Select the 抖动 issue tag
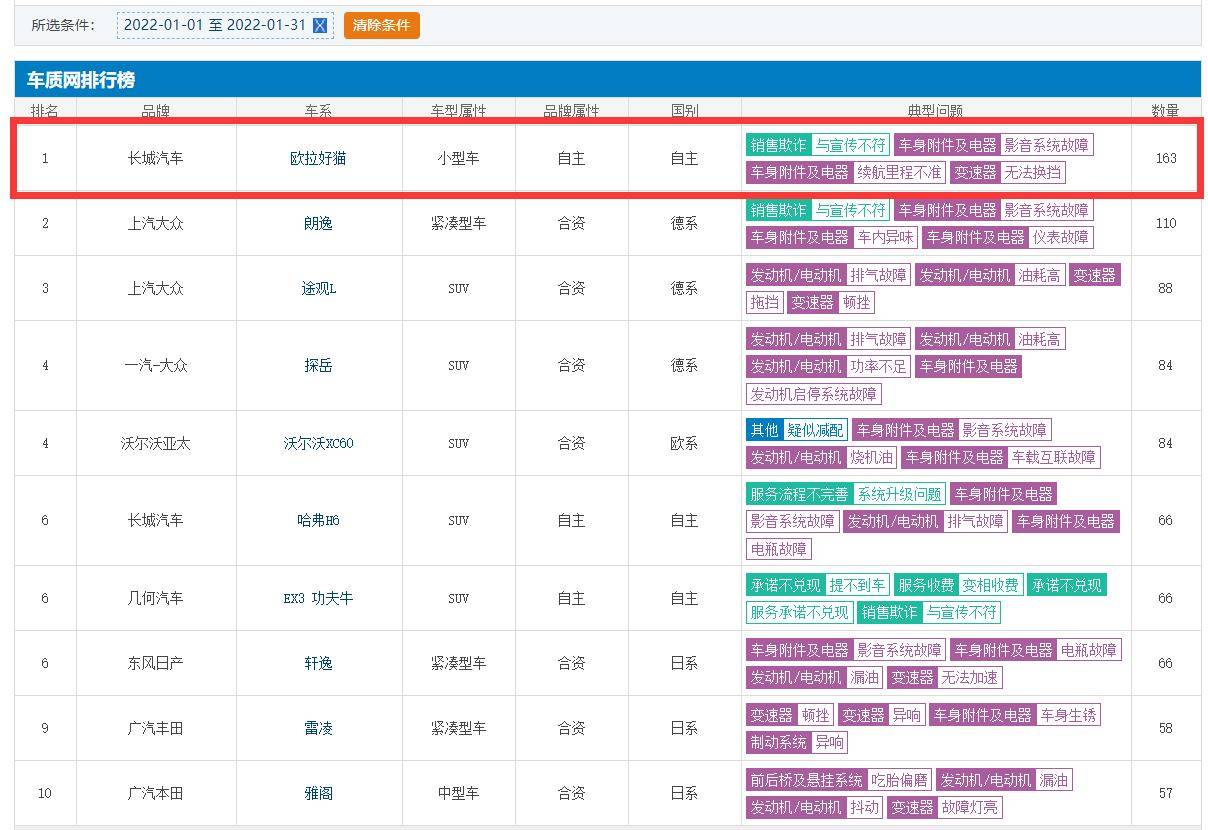The width and height of the screenshot is (1208, 830). 864,807
